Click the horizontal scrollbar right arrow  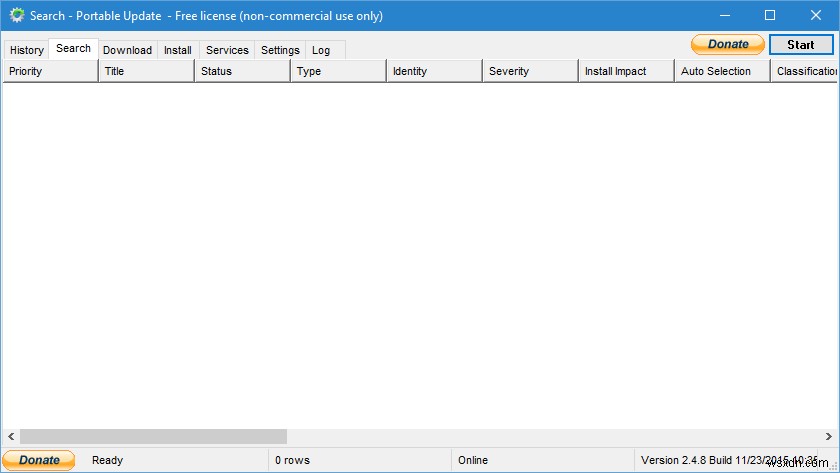(829, 437)
